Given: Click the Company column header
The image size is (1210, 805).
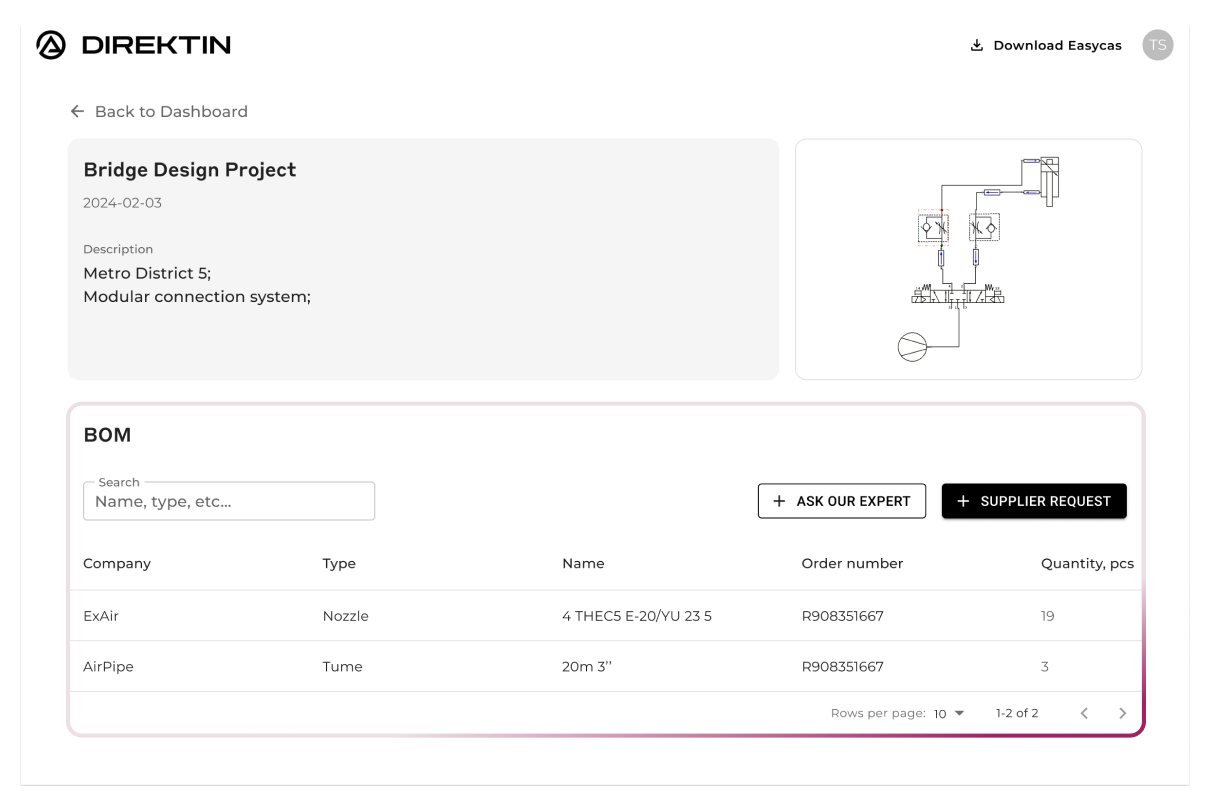Looking at the screenshot, I should coord(117,564).
